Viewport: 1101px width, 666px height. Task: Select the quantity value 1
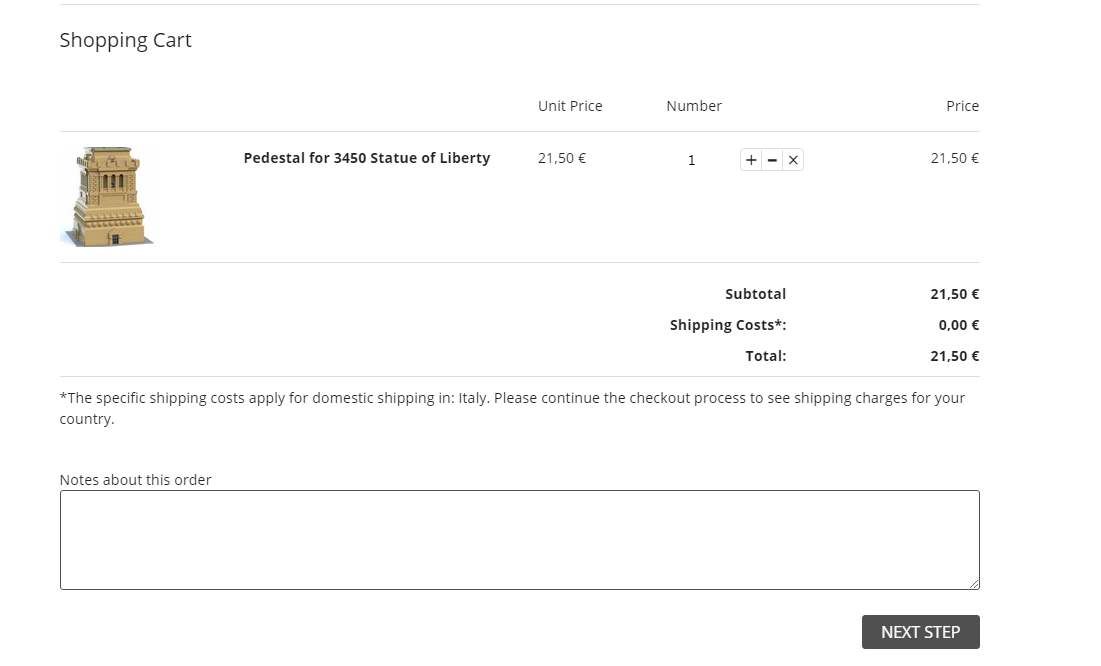click(691, 160)
